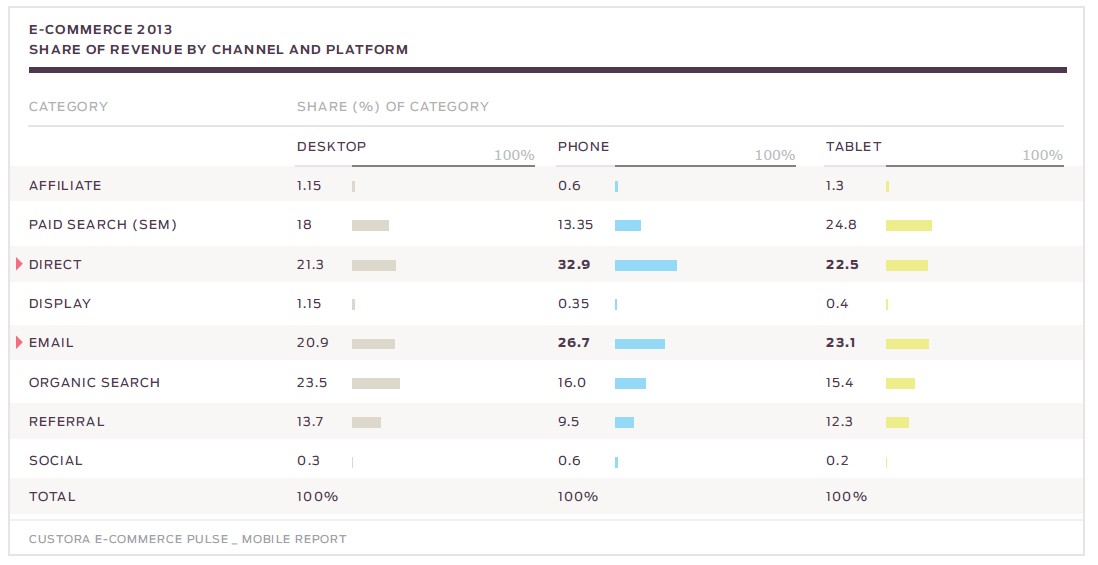1098x565 pixels.
Task: Select the DESKTOP column header
Action: pyautogui.click(x=331, y=147)
